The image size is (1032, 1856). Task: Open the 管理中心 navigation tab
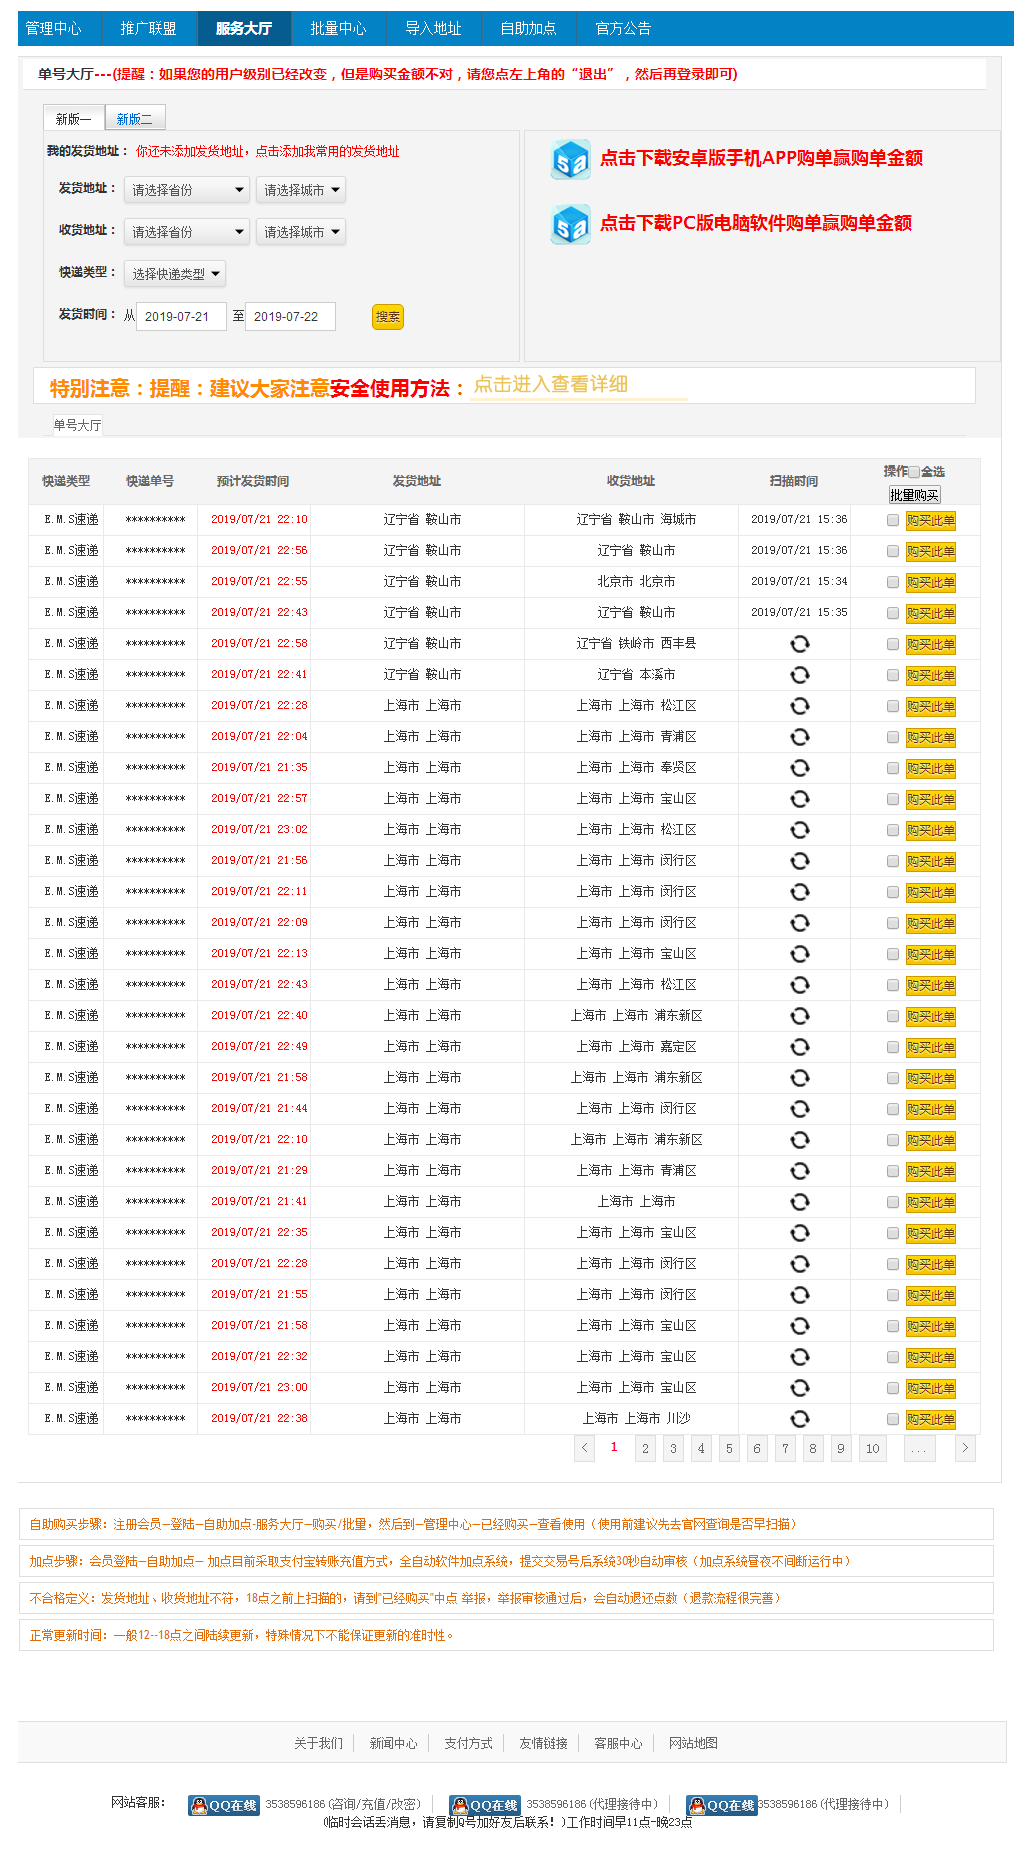(53, 29)
